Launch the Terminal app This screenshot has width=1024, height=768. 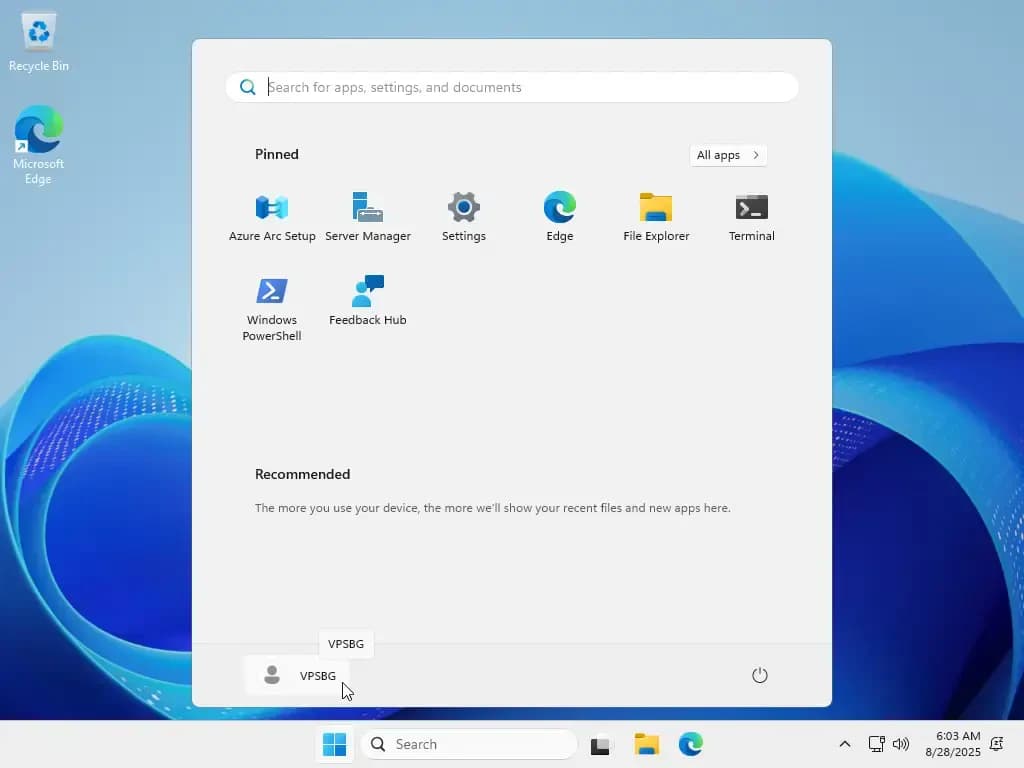752,217
